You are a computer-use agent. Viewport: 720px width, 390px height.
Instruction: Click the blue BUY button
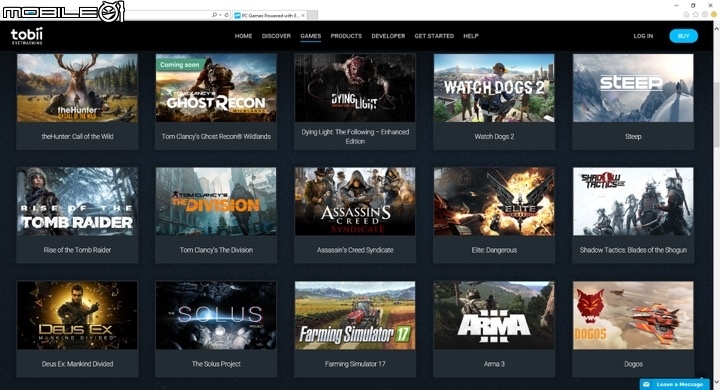683,36
